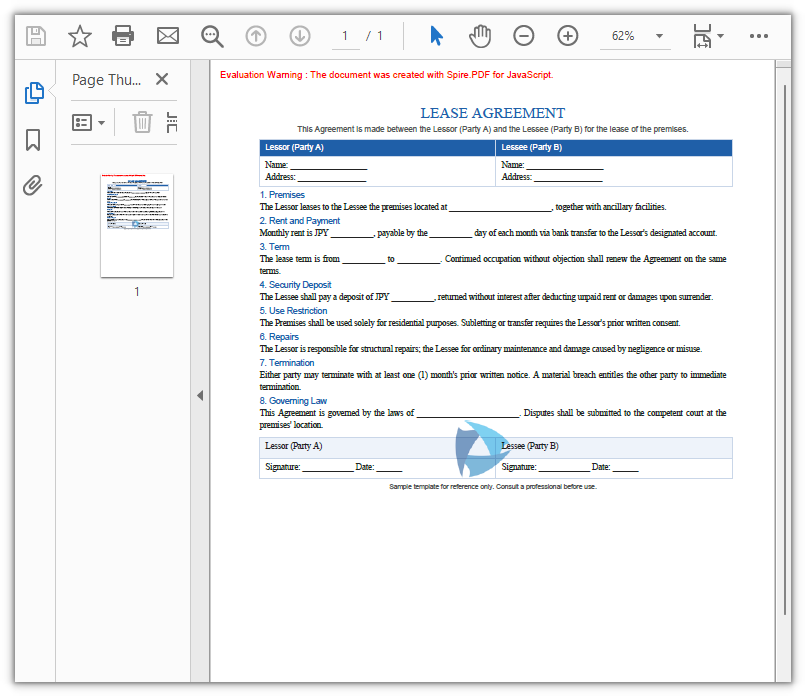Click the '6. Repairs' heading
Viewport: 806px width, 697px height.
(x=279, y=337)
